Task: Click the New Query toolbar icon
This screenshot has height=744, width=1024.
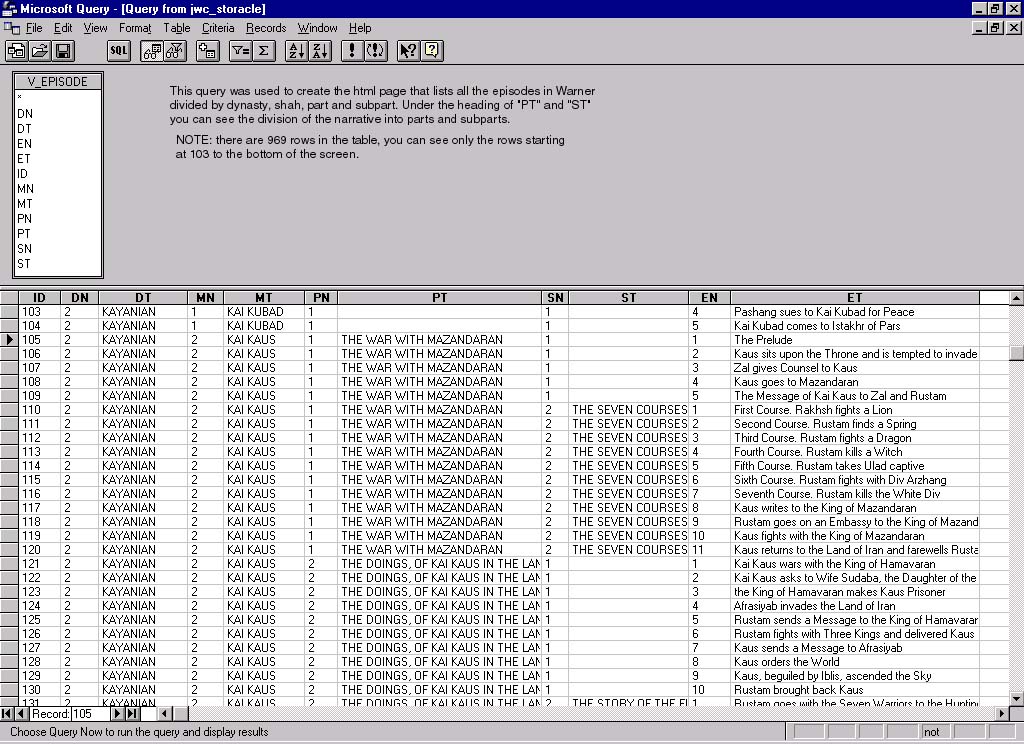Action: coord(16,50)
